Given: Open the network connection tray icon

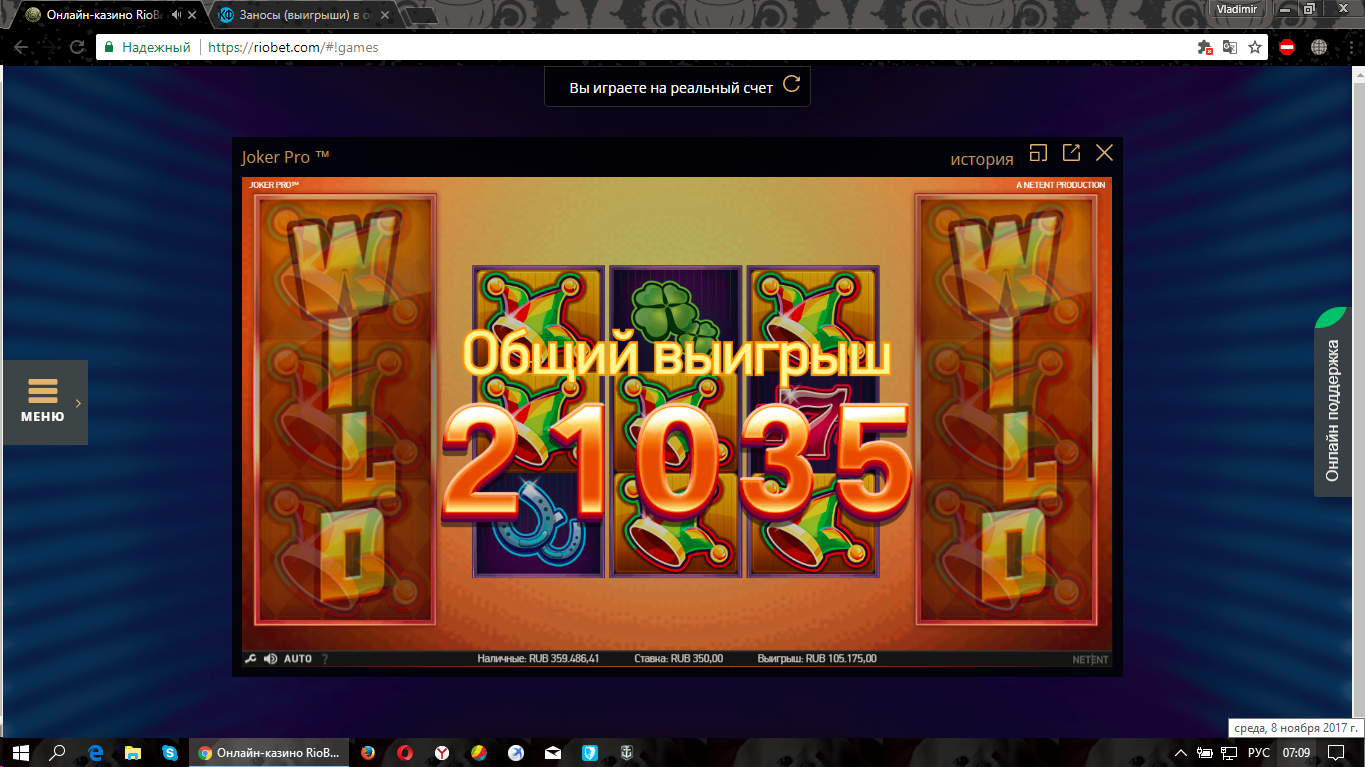Looking at the screenshot, I should (1230, 752).
